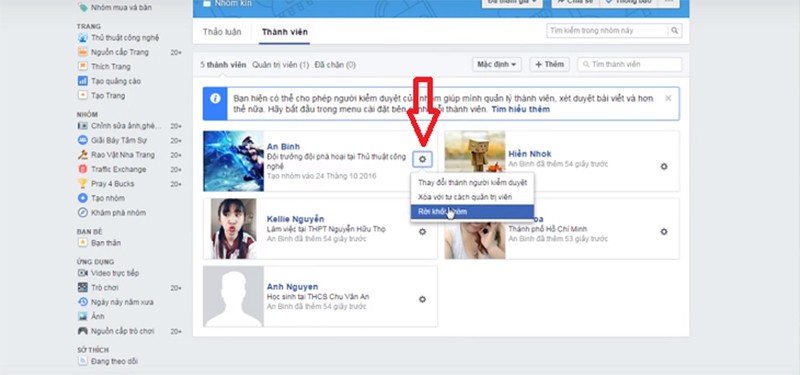Show Quản trị viên (1) list
The image size is (800, 375).
click(x=281, y=65)
